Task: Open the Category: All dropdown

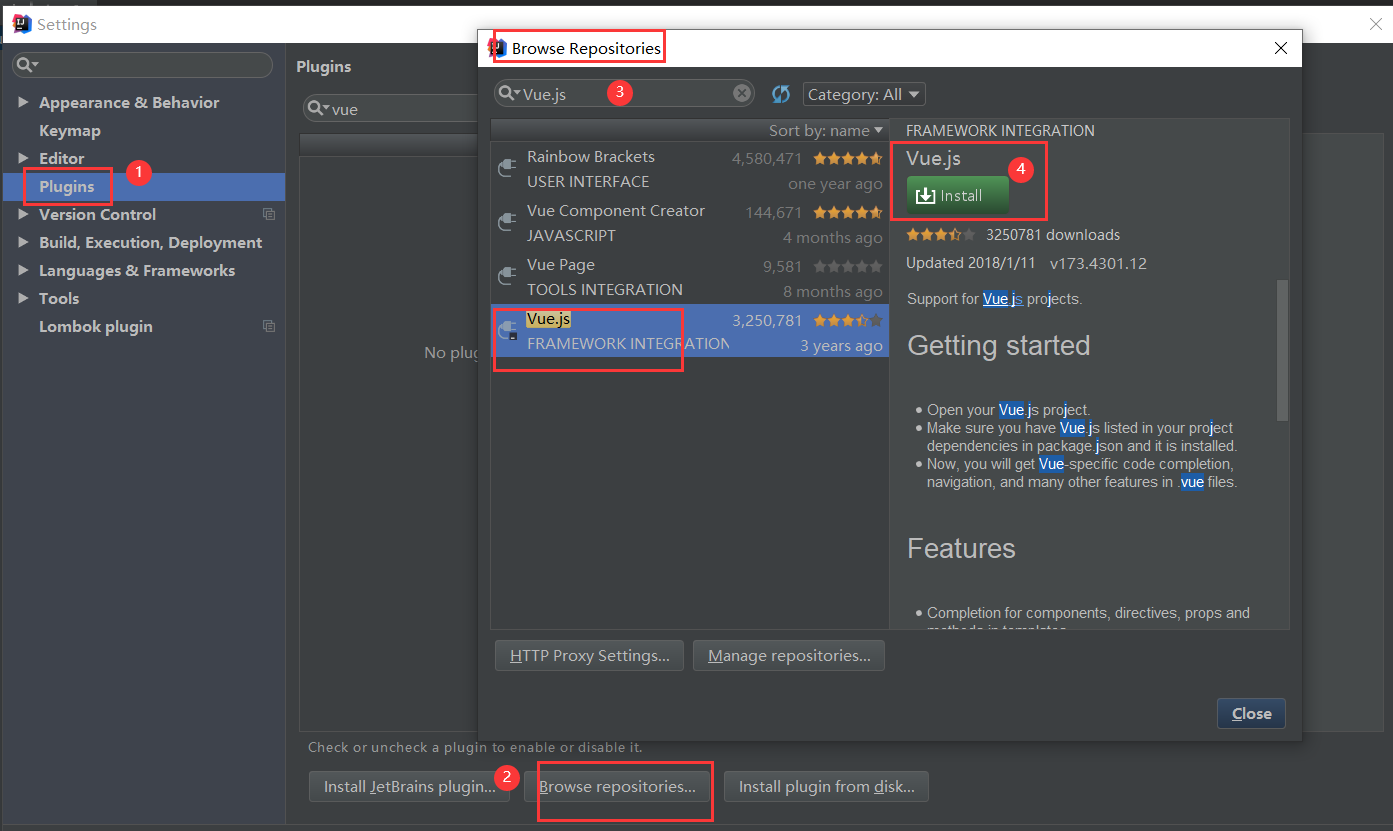Action: (x=864, y=94)
